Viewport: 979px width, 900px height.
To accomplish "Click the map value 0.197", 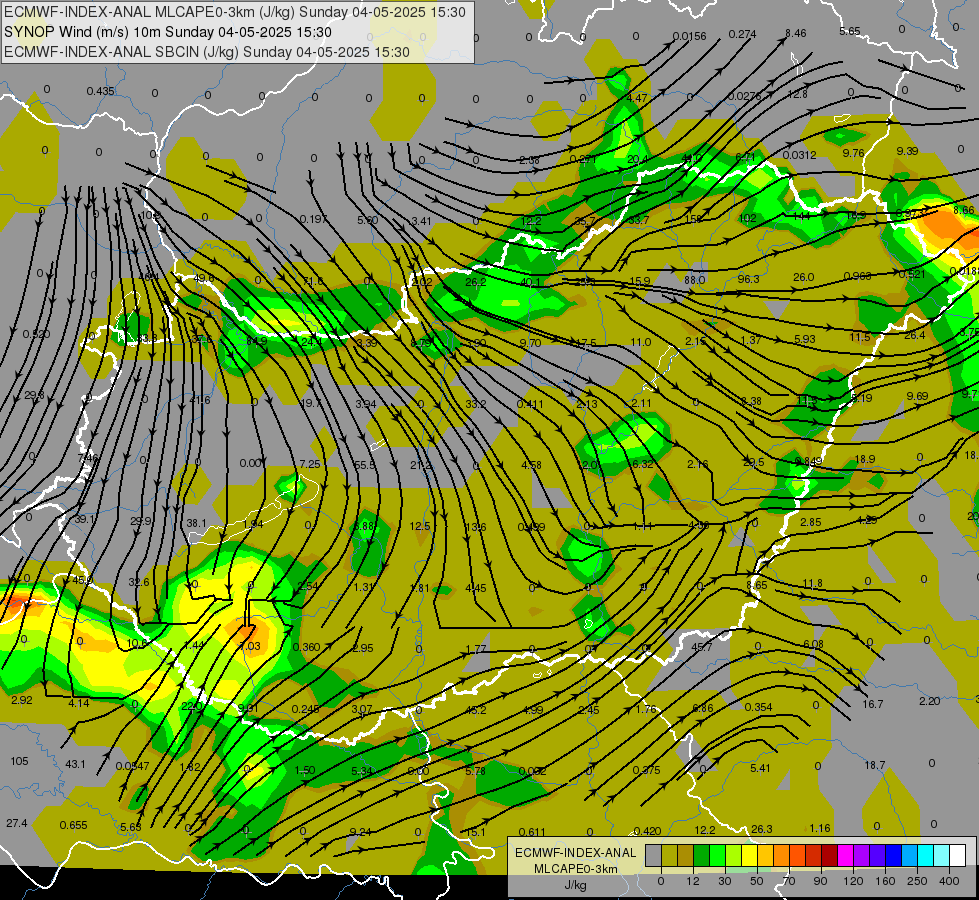I will click(x=313, y=219).
